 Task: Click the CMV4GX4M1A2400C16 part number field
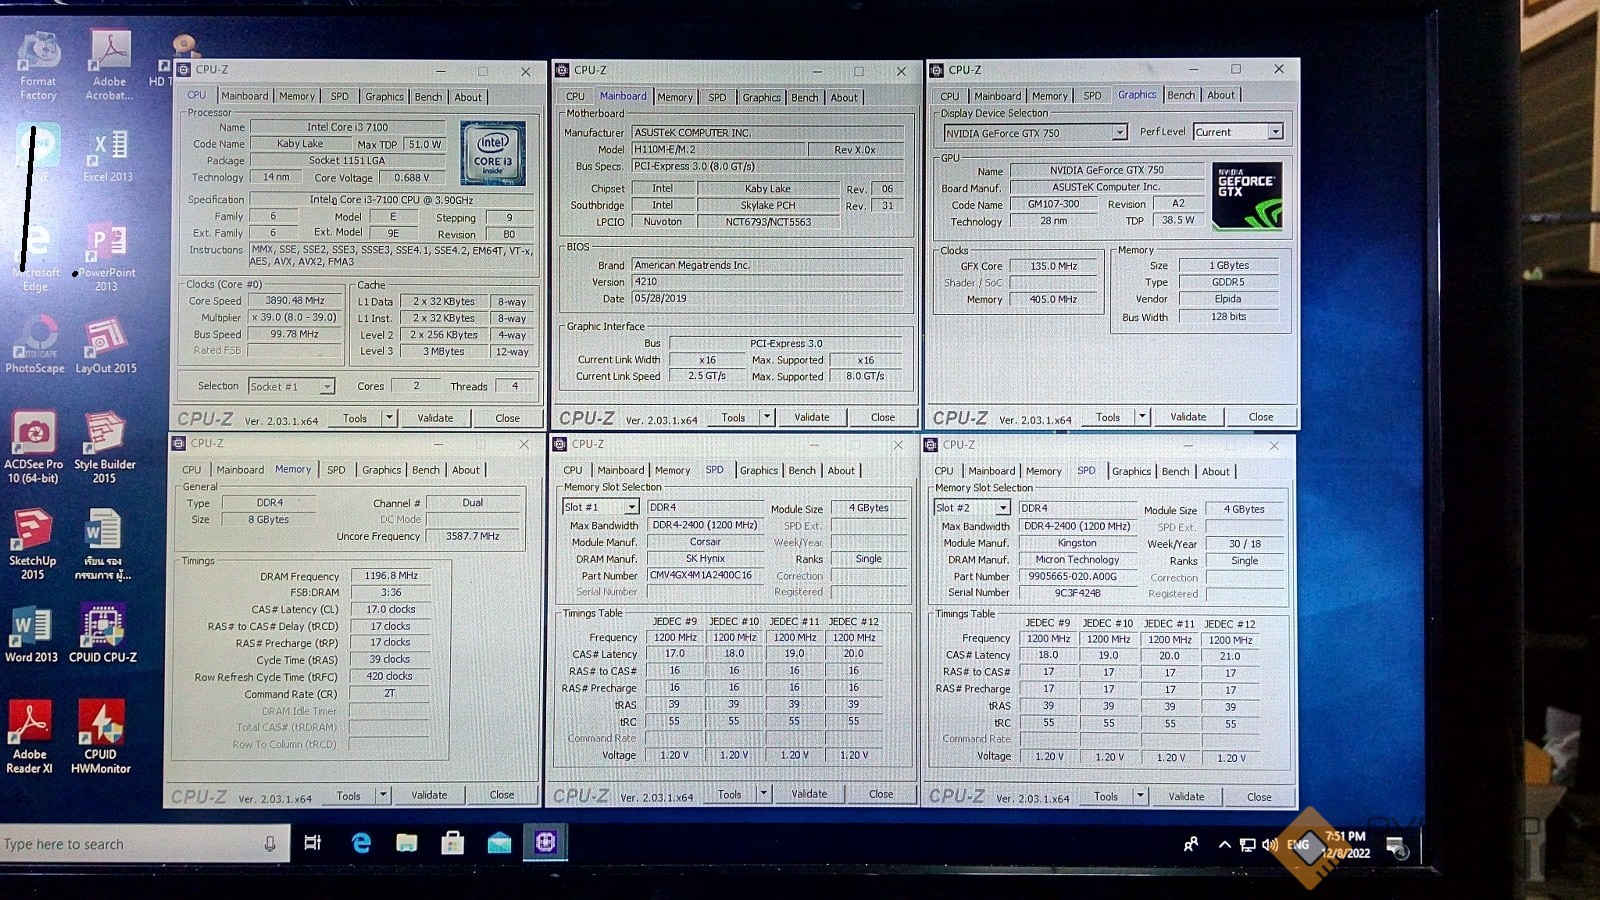[x=704, y=575]
